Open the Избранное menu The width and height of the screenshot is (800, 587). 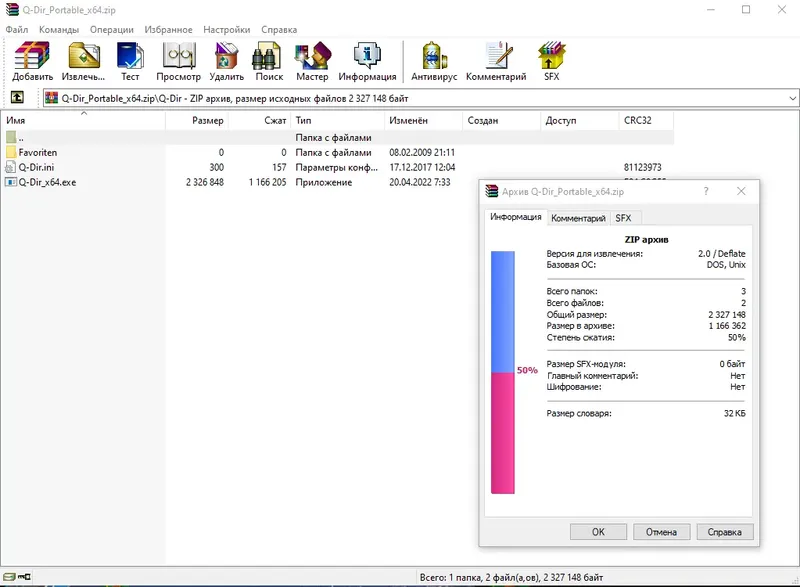click(x=168, y=30)
